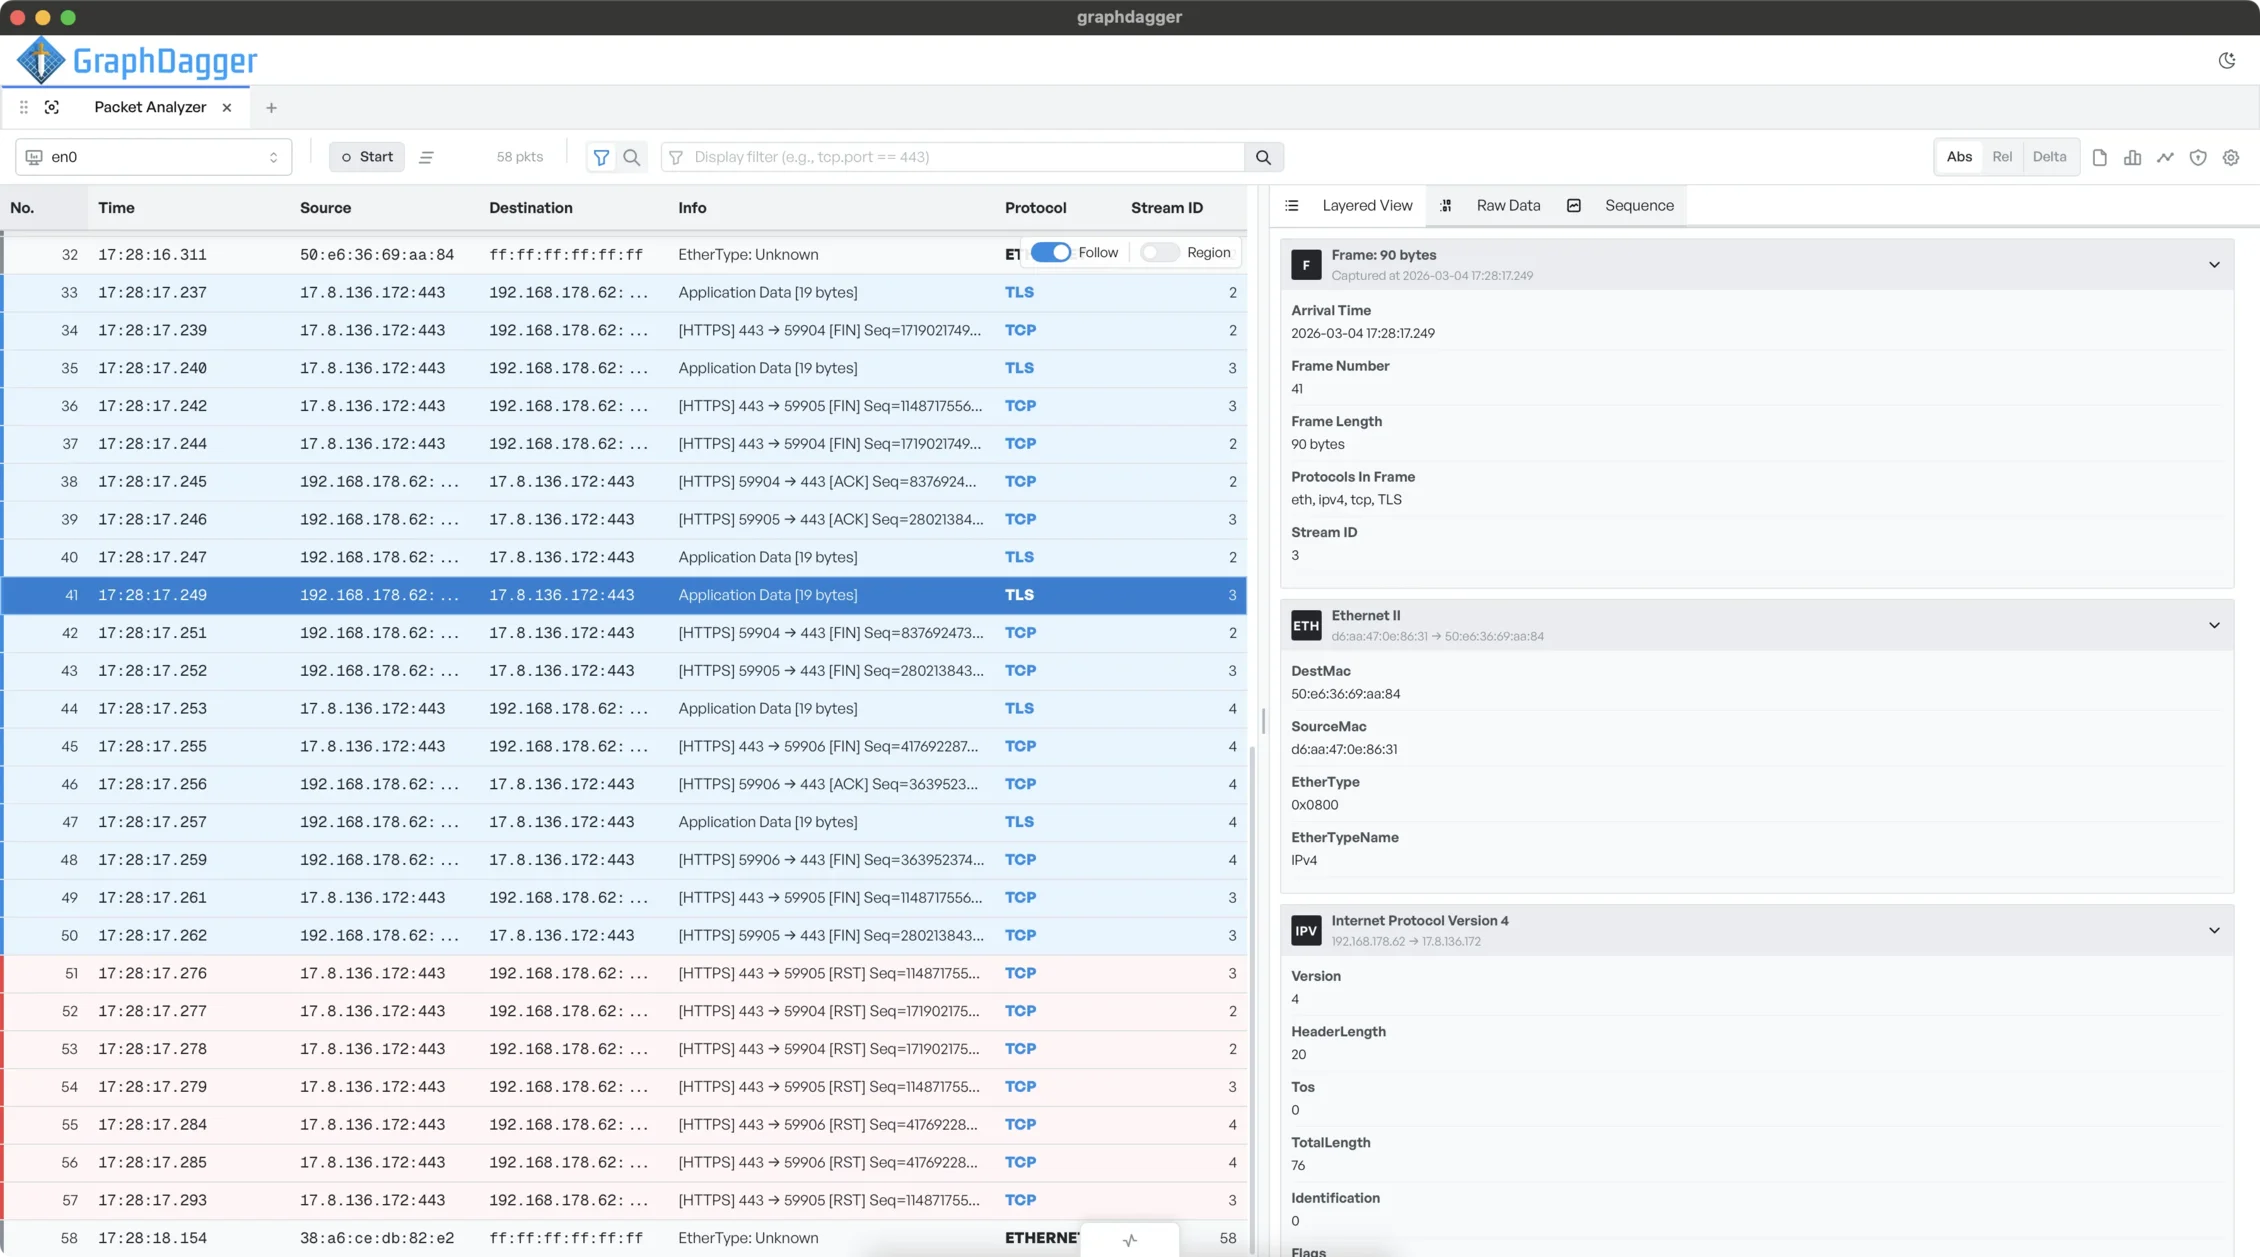Collapse the Ethernet II section
Screen dimensions: 2260x1257
tap(2214, 625)
